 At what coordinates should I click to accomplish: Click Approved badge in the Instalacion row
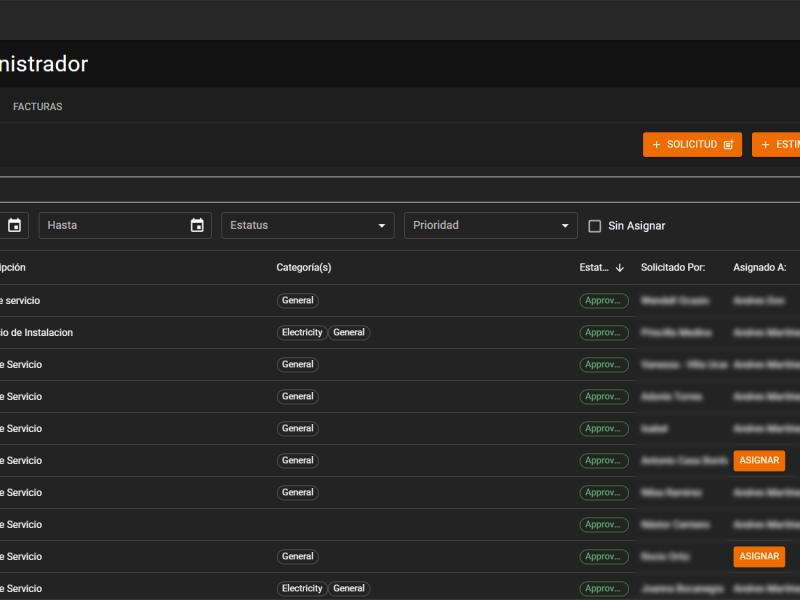tap(604, 333)
